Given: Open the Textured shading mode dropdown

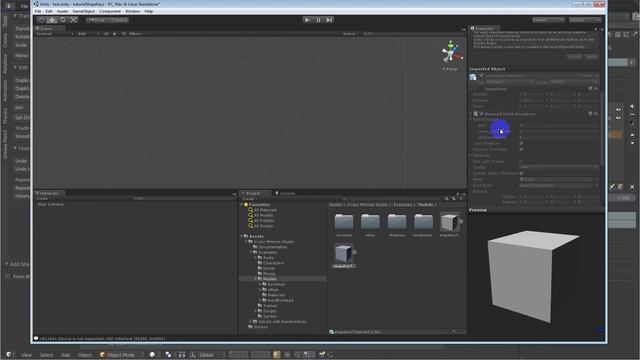Looking at the screenshot, I should pos(55,34).
